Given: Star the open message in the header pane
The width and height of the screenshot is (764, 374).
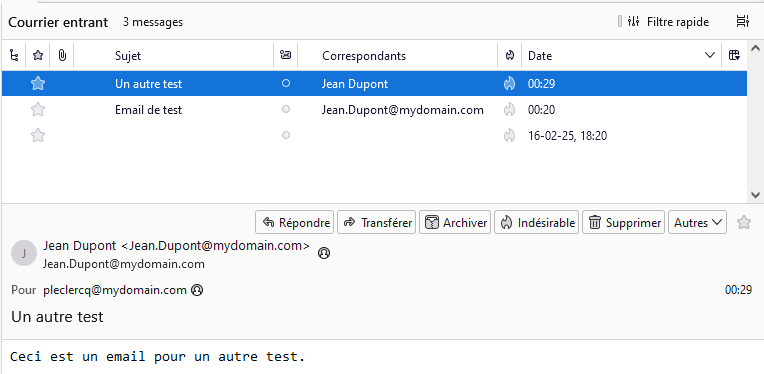Looking at the screenshot, I should coord(744,223).
